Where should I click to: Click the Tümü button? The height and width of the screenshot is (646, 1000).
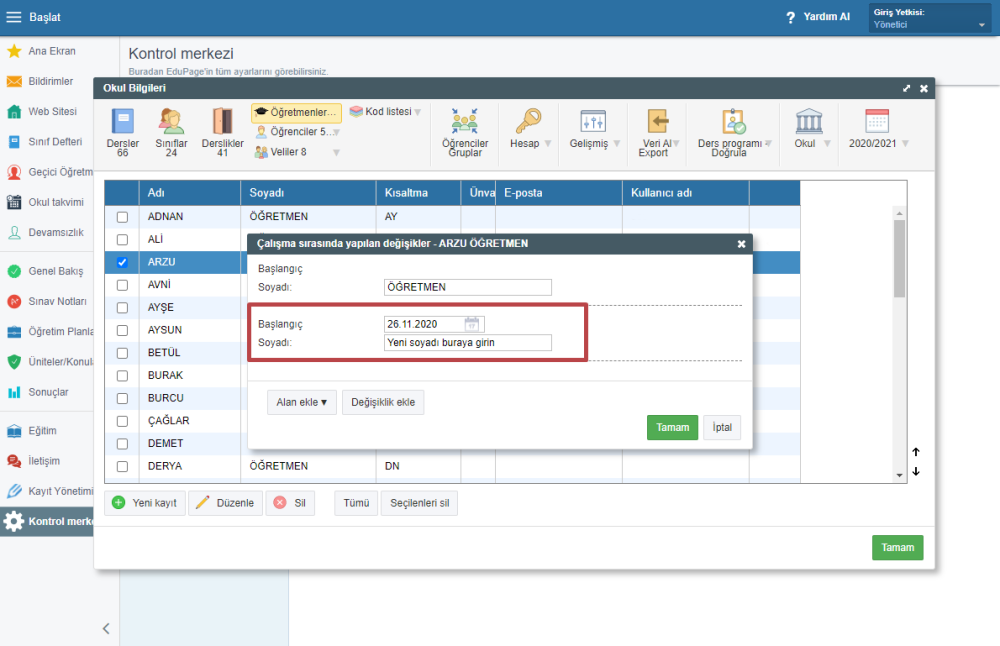[x=356, y=503]
